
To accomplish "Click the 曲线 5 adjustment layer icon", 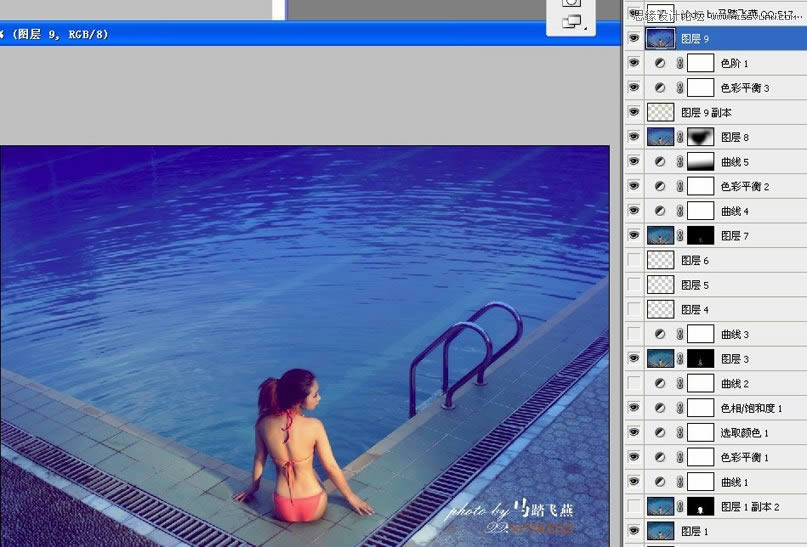I will click(x=660, y=161).
